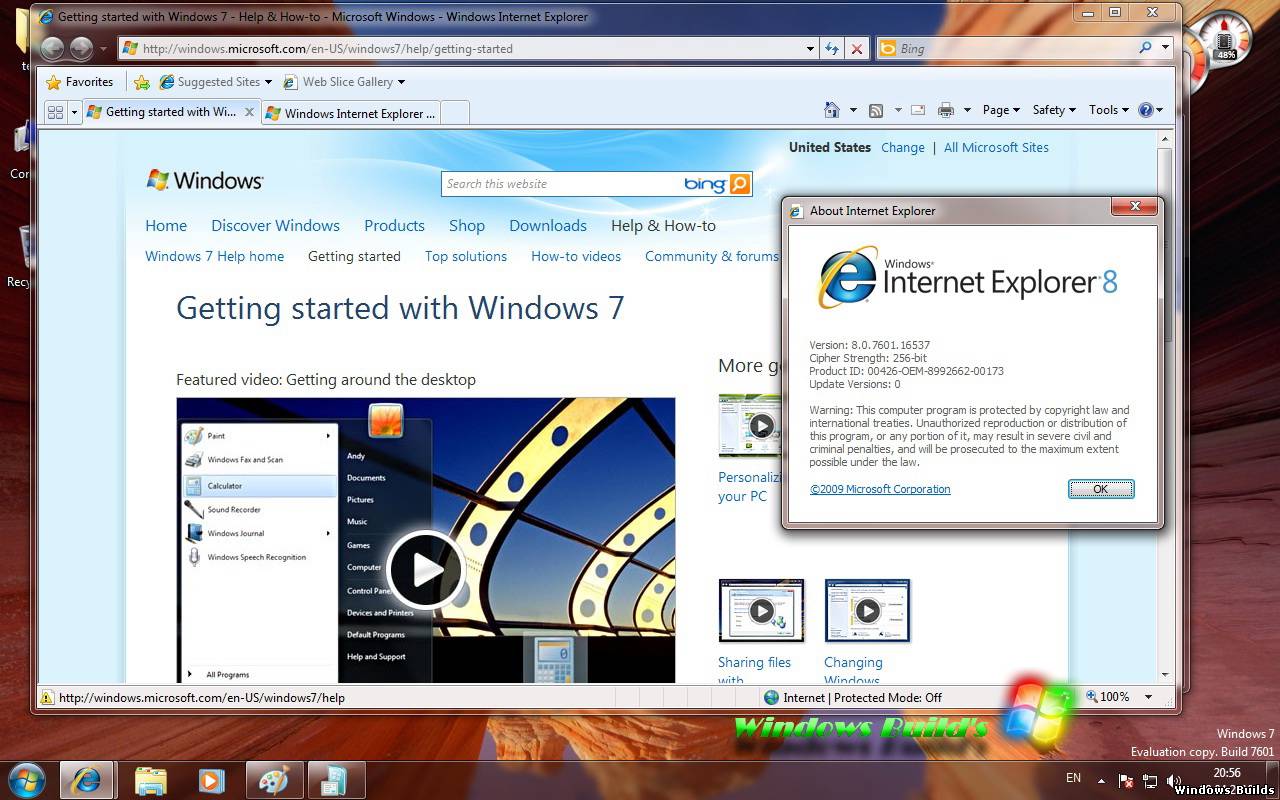Image resolution: width=1280 pixels, height=800 pixels.
Task: Click the Read Mail envelope icon
Action: (917, 110)
